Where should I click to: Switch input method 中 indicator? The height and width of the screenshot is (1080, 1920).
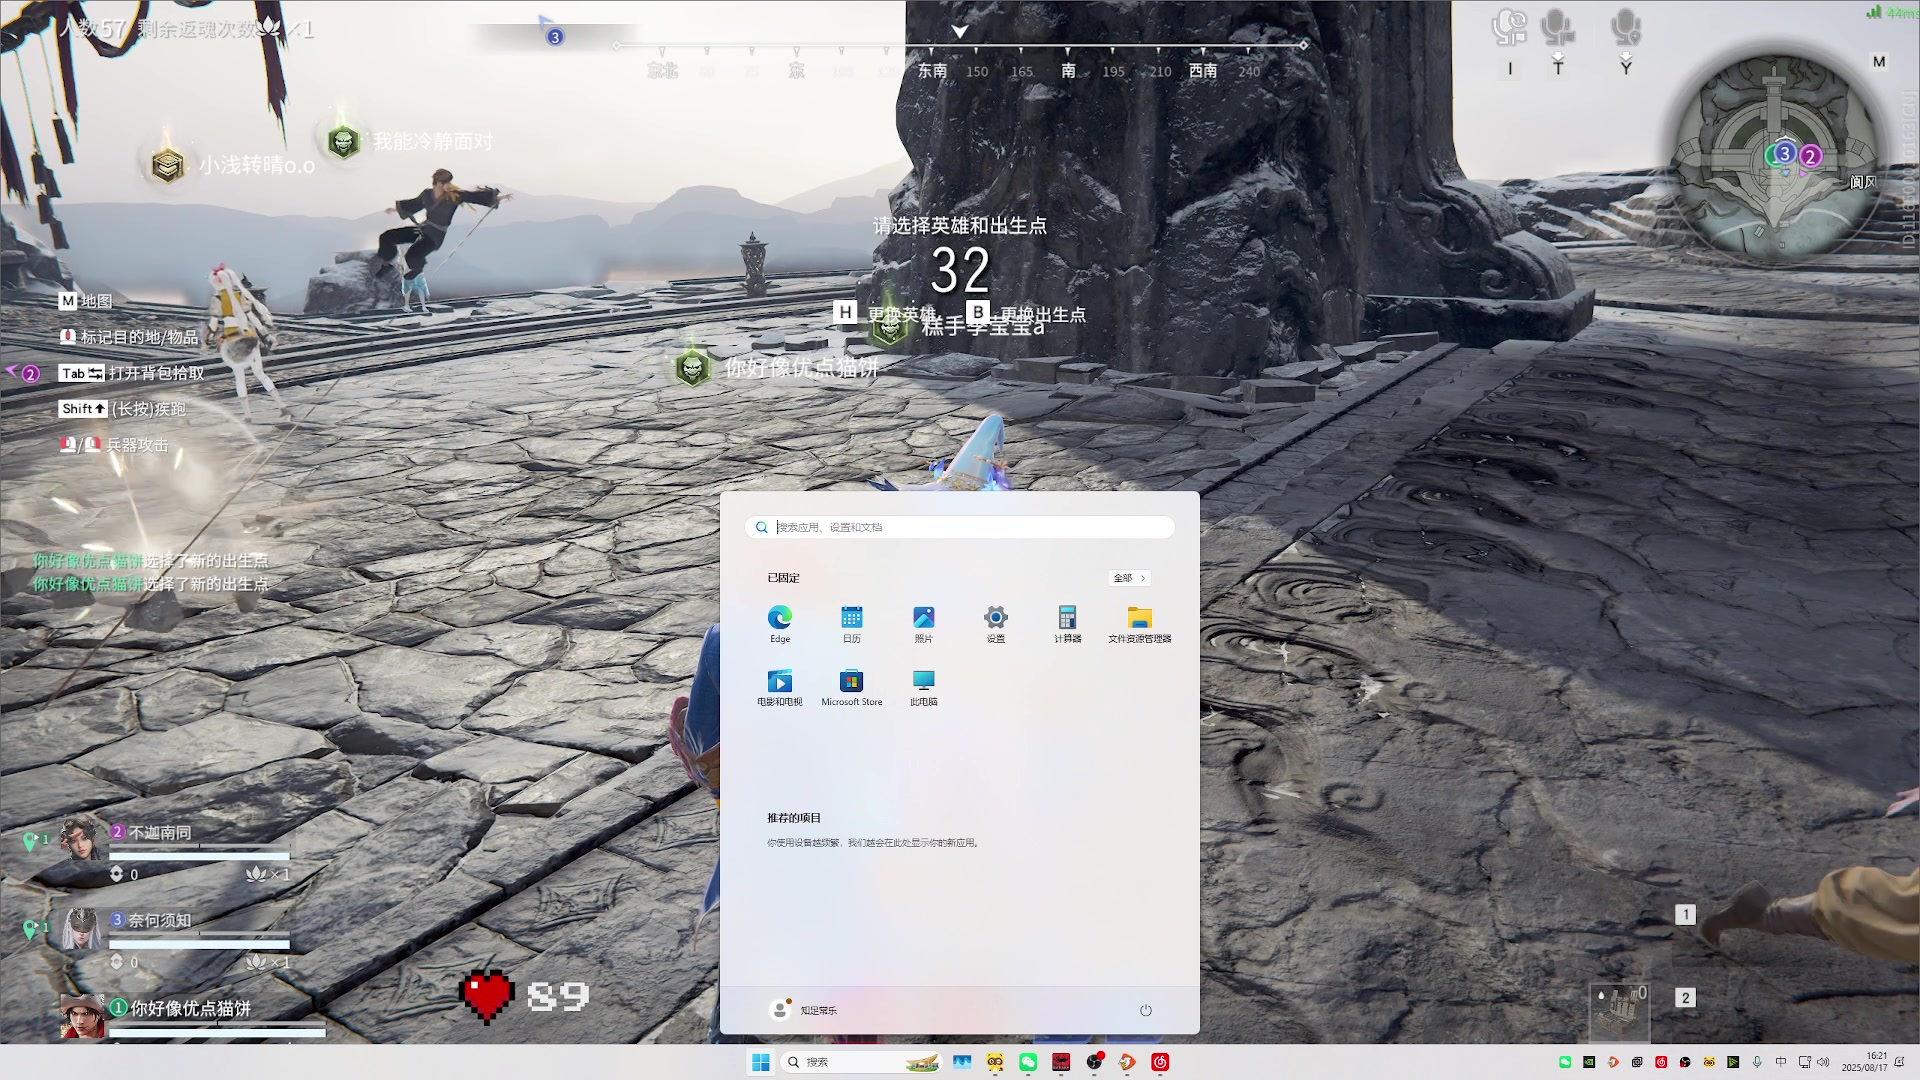[1781, 1062]
